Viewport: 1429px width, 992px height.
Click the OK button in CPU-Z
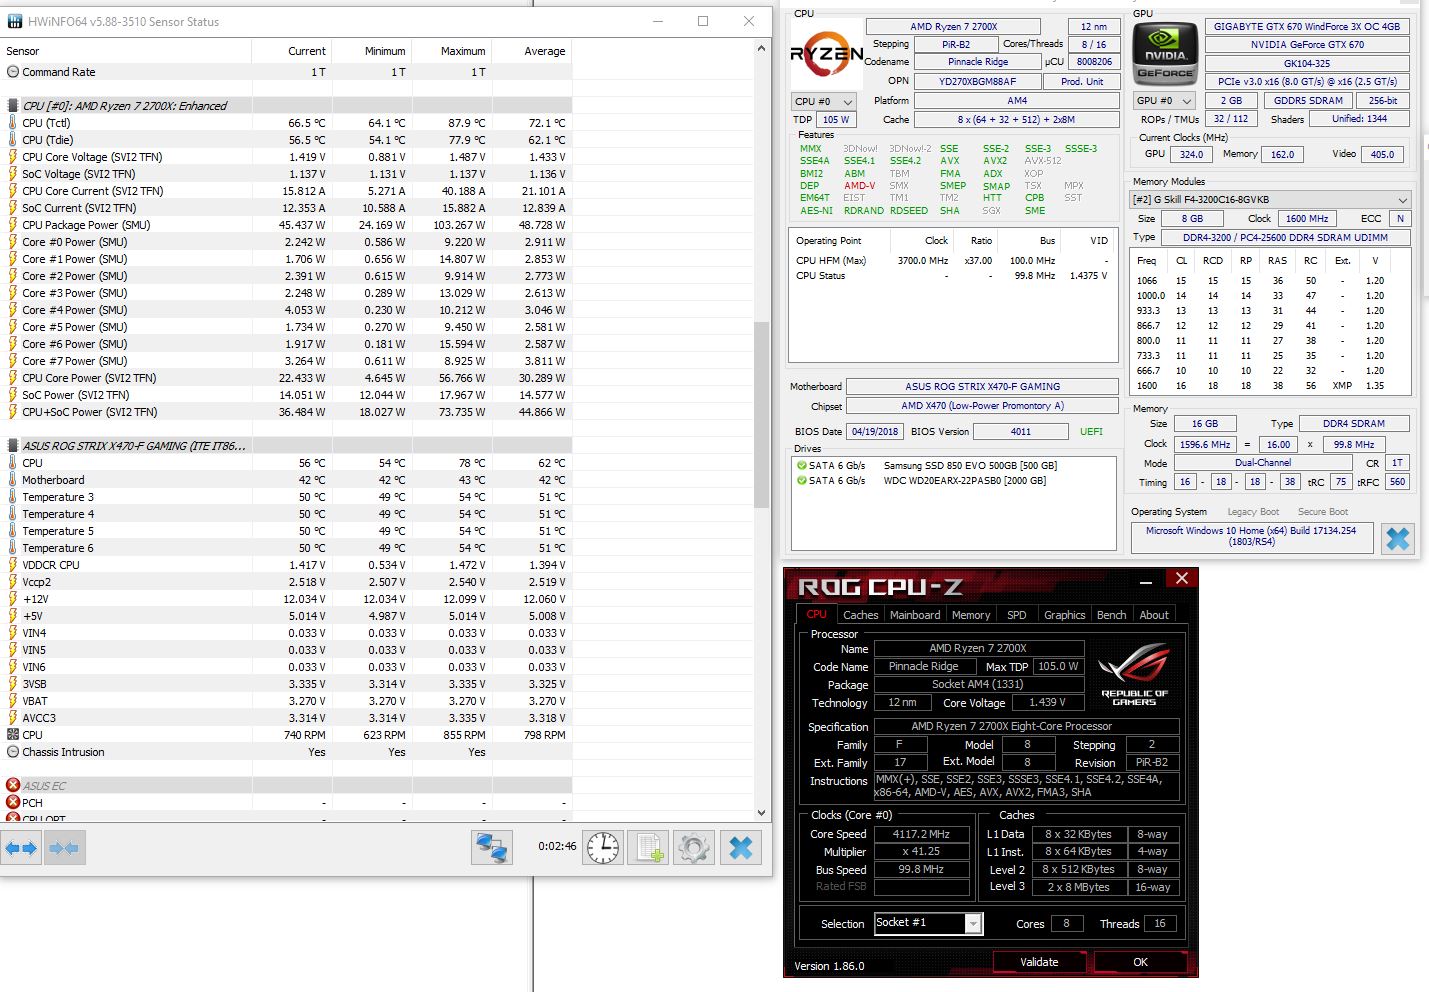[x=1140, y=962]
